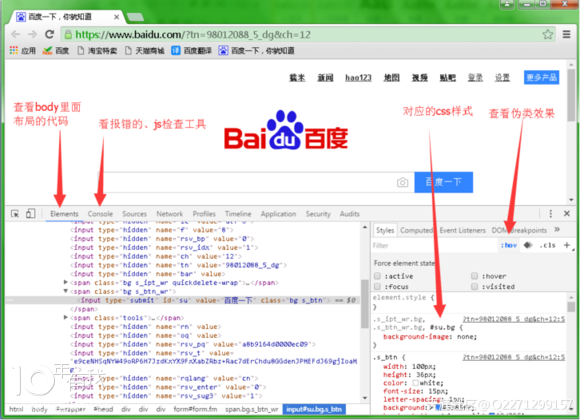Click the diamond-shaped icon beside :hov
The image size is (580, 420).
pos(528,245)
